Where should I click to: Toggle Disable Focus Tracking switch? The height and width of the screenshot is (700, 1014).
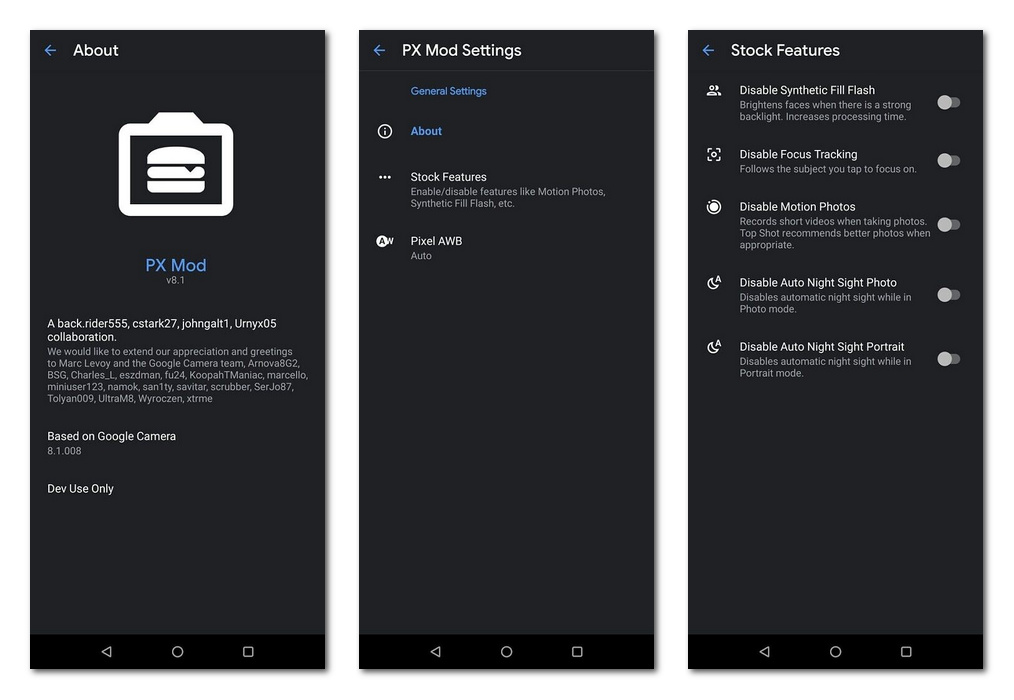948,161
